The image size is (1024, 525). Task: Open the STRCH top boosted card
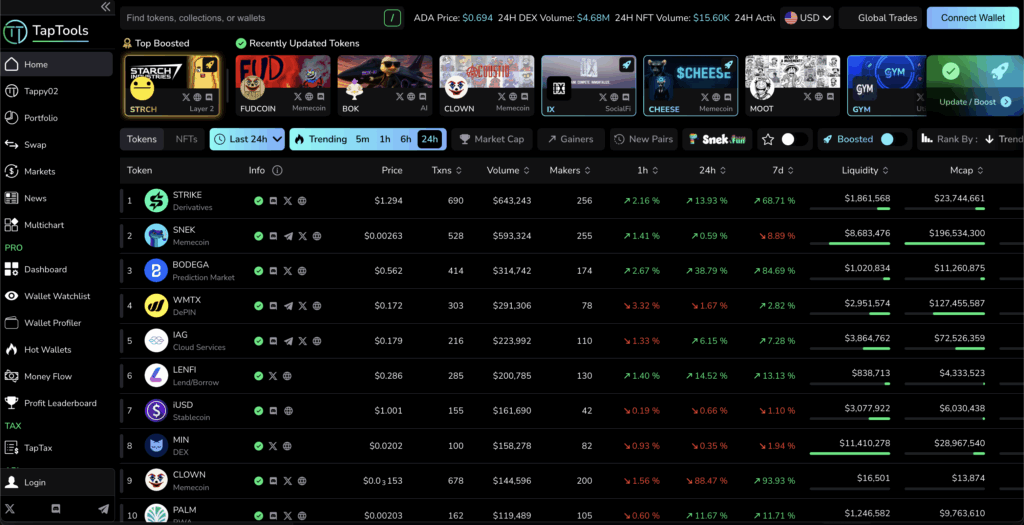tap(172, 86)
